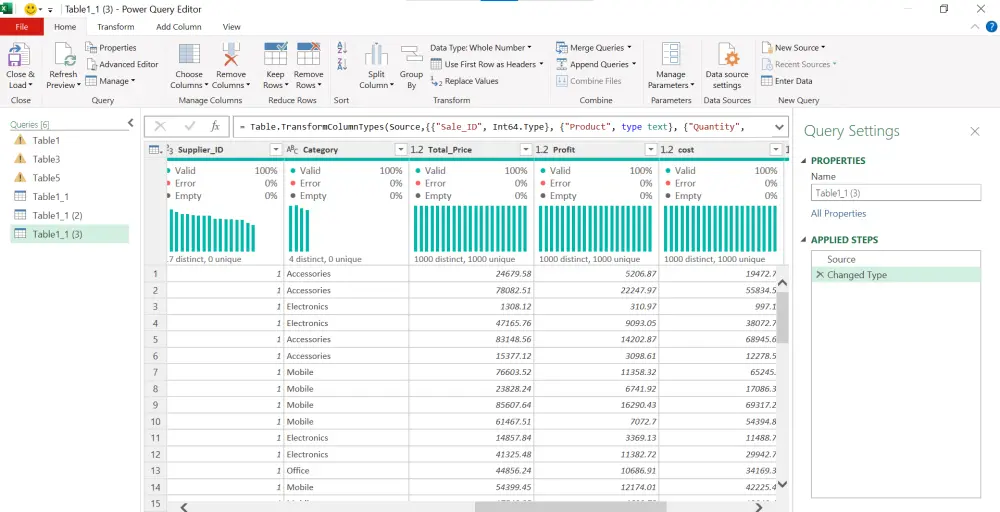Click the smiley feedback icon
The height and width of the screenshot is (512, 1000).
tap(30, 10)
